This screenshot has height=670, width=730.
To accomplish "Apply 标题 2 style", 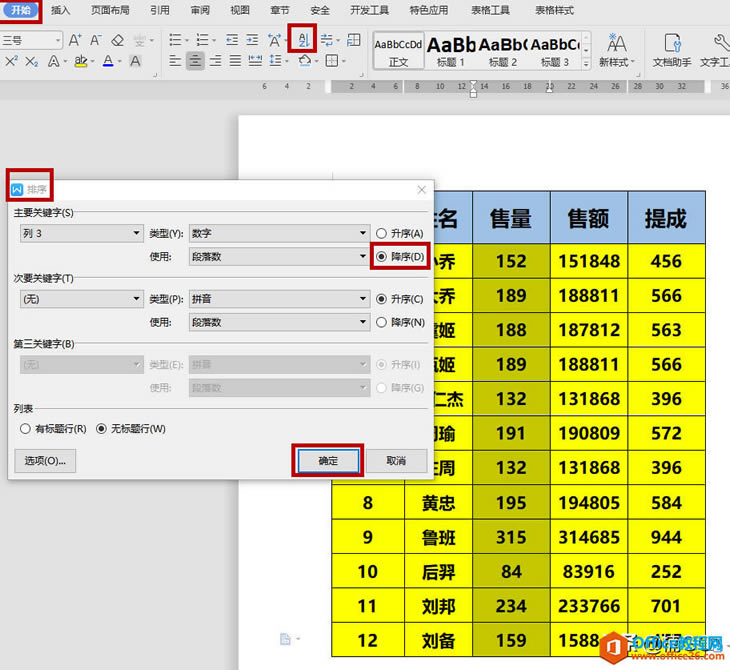I will coord(503,51).
